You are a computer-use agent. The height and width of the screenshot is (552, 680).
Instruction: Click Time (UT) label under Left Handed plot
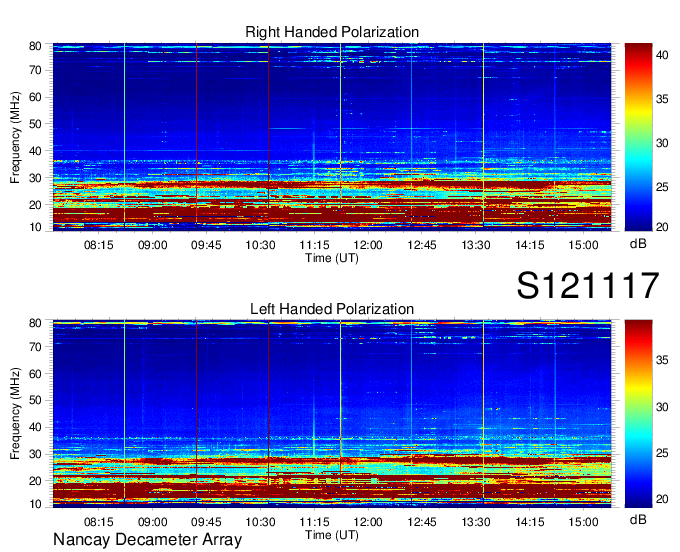[332, 535]
